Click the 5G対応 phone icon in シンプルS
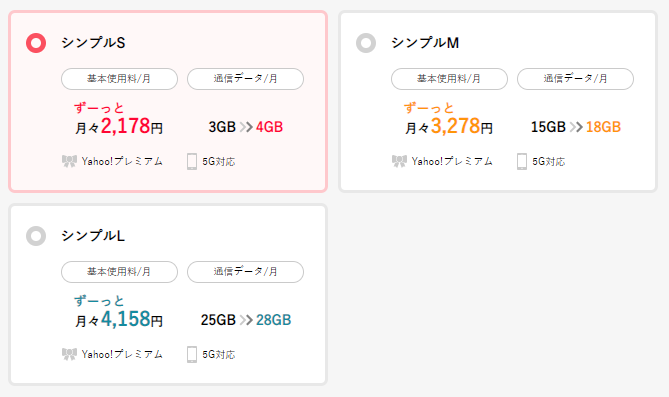Image resolution: width=669 pixels, height=397 pixels. [x=192, y=162]
